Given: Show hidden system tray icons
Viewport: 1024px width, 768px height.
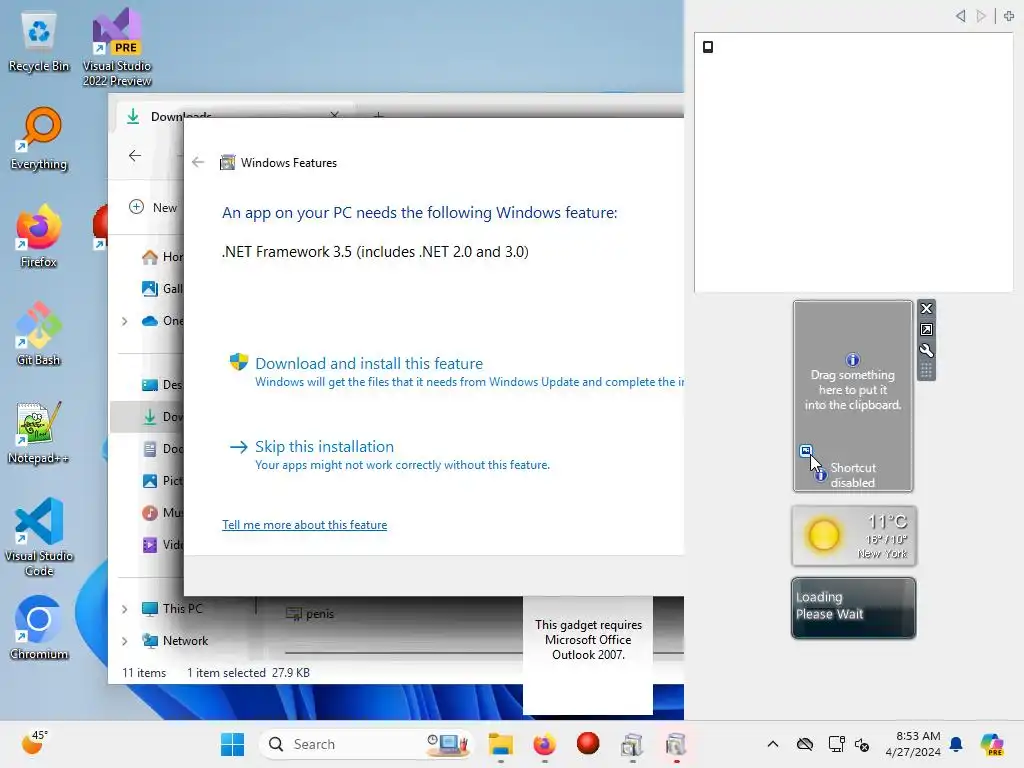Looking at the screenshot, I should click(x=773, y=744).
